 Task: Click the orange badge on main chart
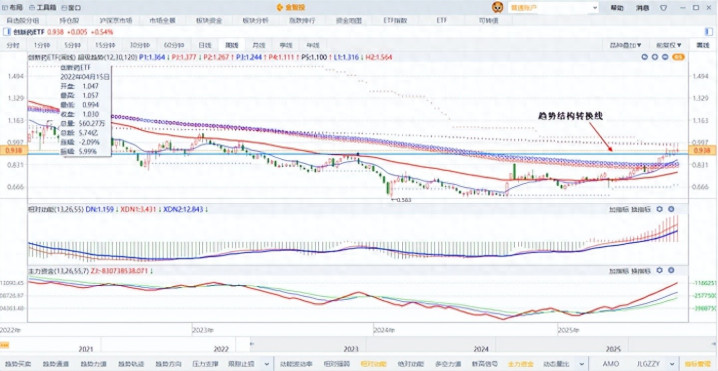(x=678, y=57)
